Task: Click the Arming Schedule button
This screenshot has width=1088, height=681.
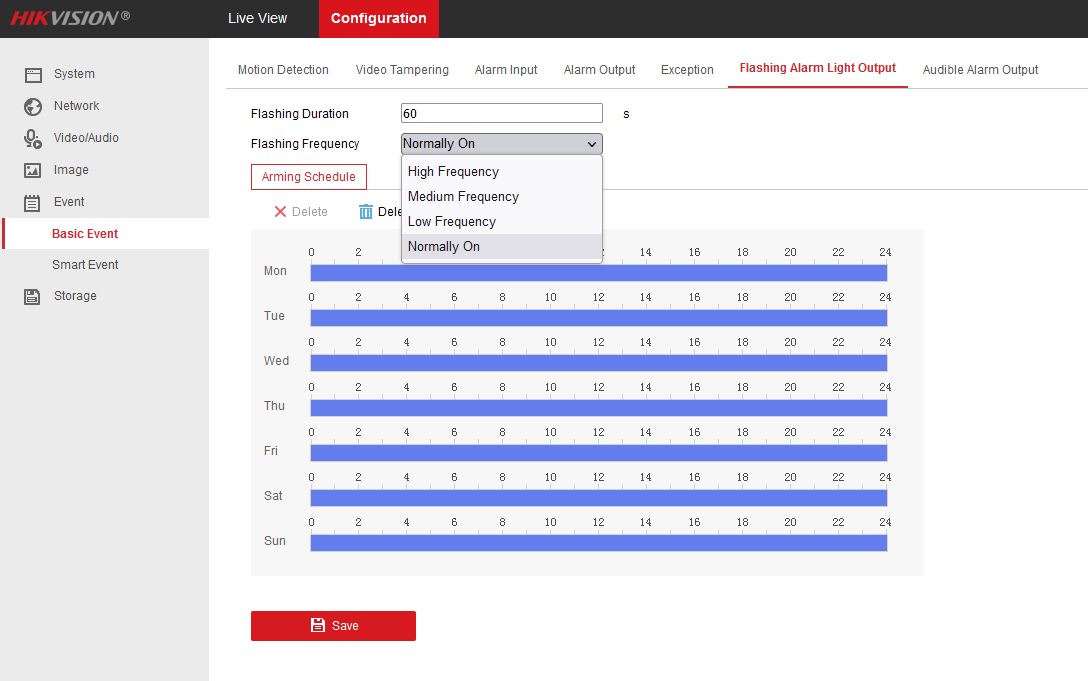Action: pos(308,177)
